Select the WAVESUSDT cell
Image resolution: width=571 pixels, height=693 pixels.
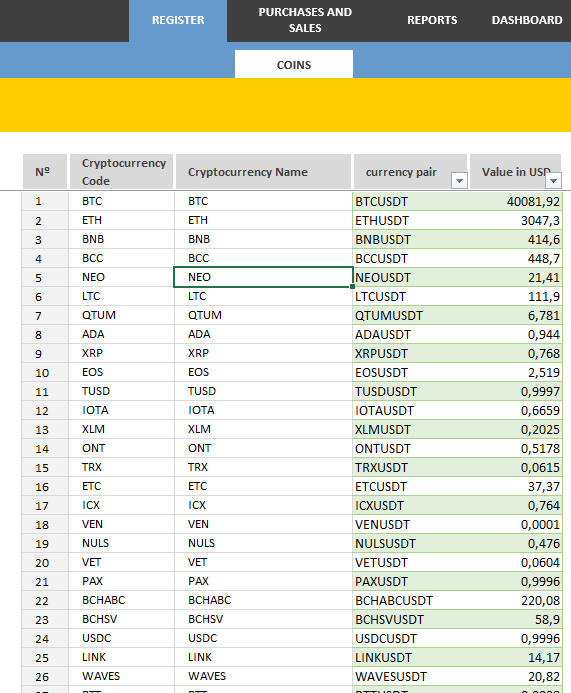pyautogui.click(x=411, y=677)
